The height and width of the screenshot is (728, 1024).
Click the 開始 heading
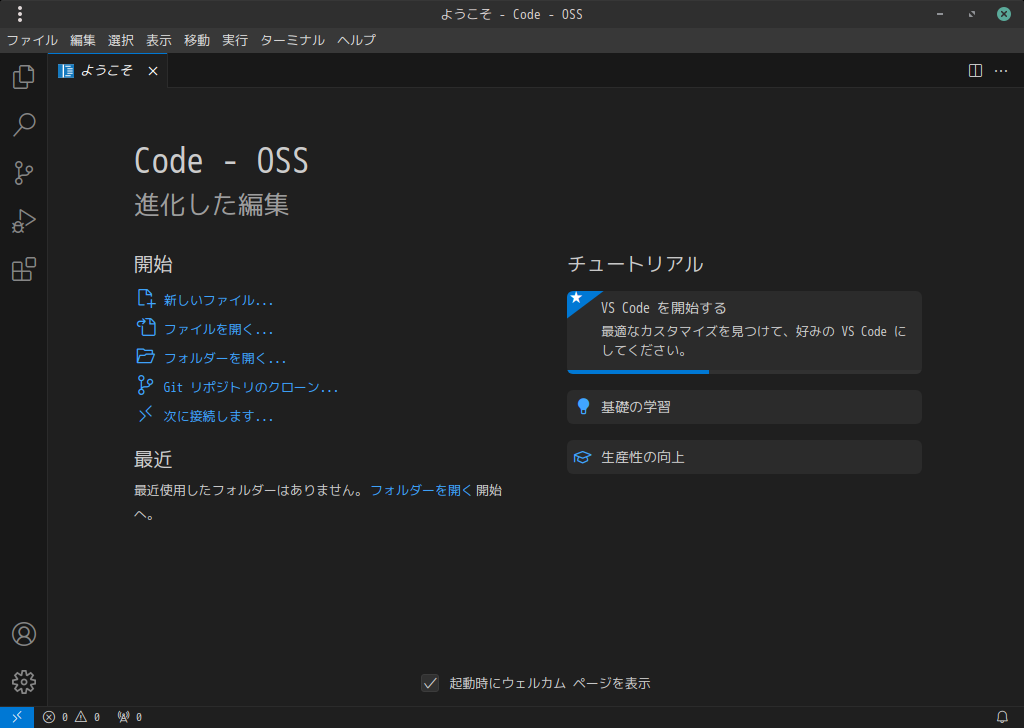(153, 264)
